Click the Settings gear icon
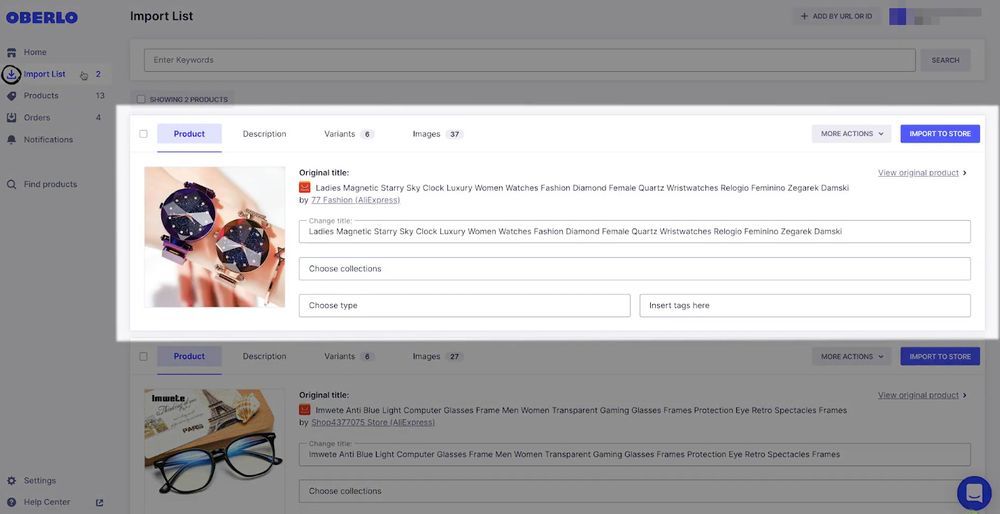This screenshot has height=514, width=1000. pyautogui.click(x=11, y=481)
